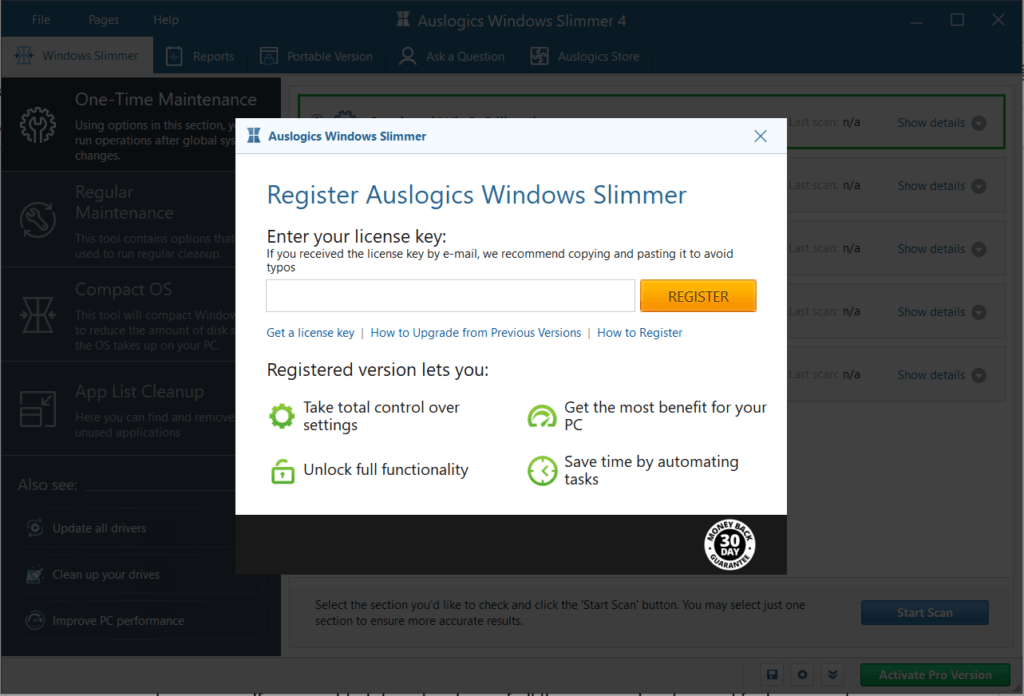Expand the panel with the double chevron
The image size is (1024, 696).
tap(833, 675)
